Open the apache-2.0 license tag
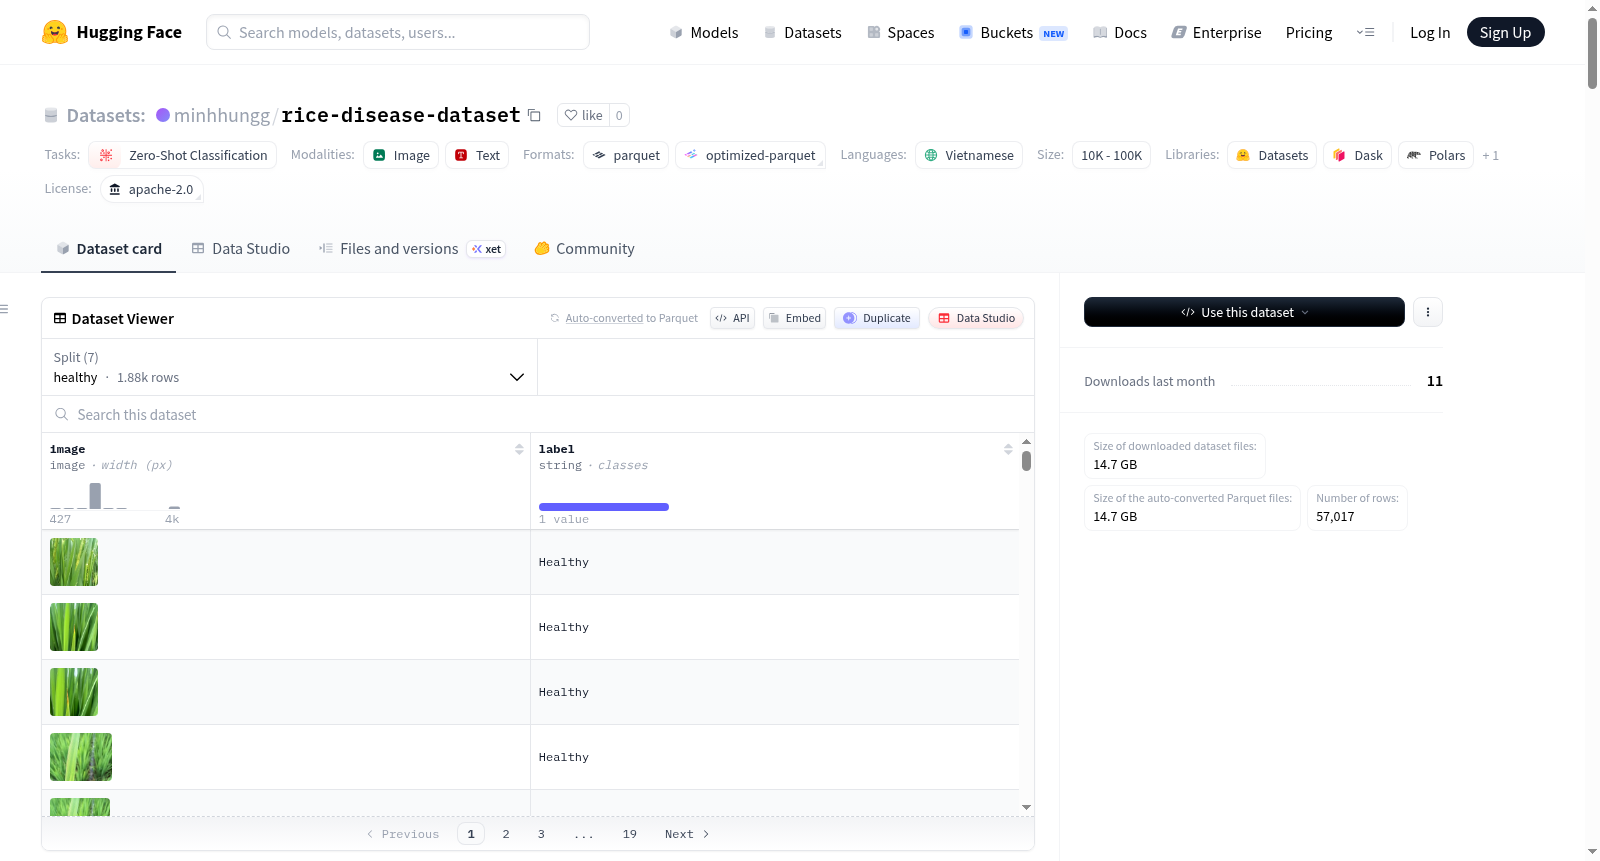The image size is (1600, 861). coord(152,189)
